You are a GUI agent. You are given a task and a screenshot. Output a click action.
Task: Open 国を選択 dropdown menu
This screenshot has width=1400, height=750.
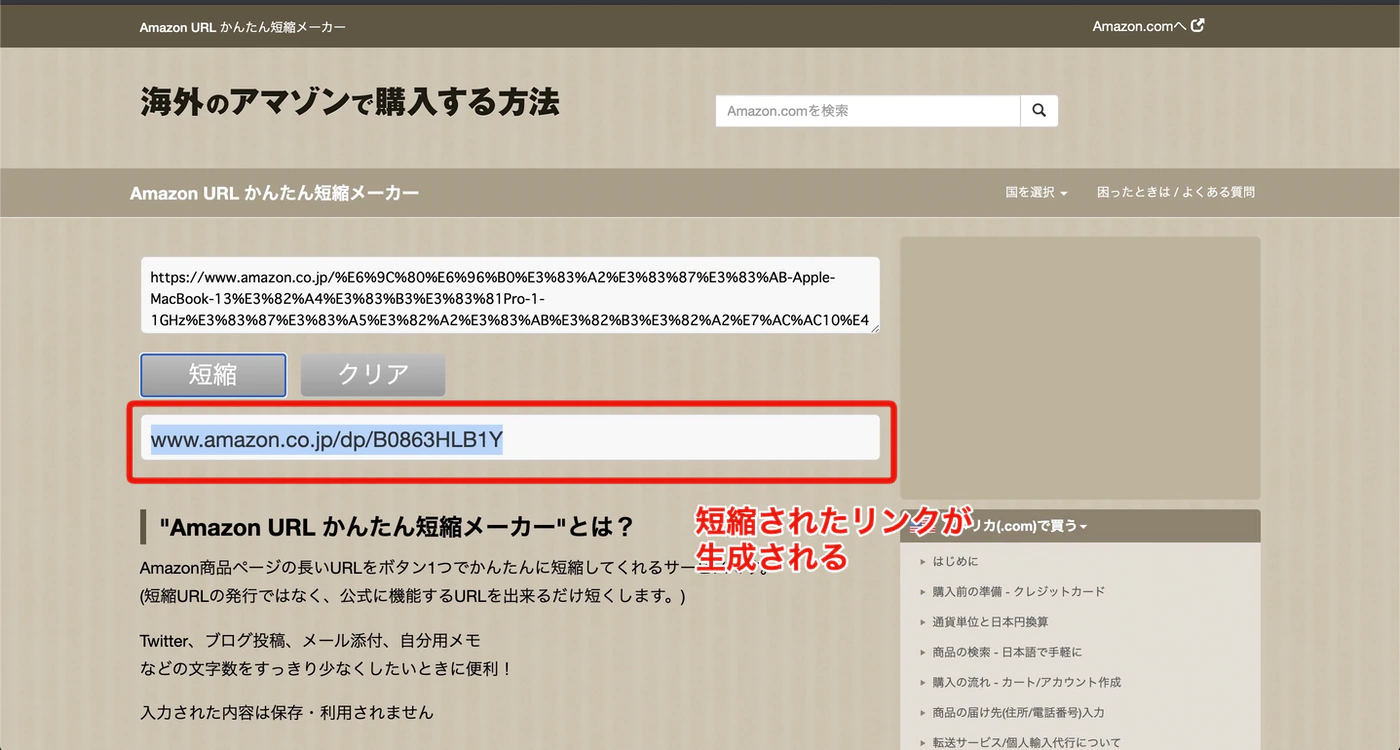pyautogui.click(x=1036, y=192)
